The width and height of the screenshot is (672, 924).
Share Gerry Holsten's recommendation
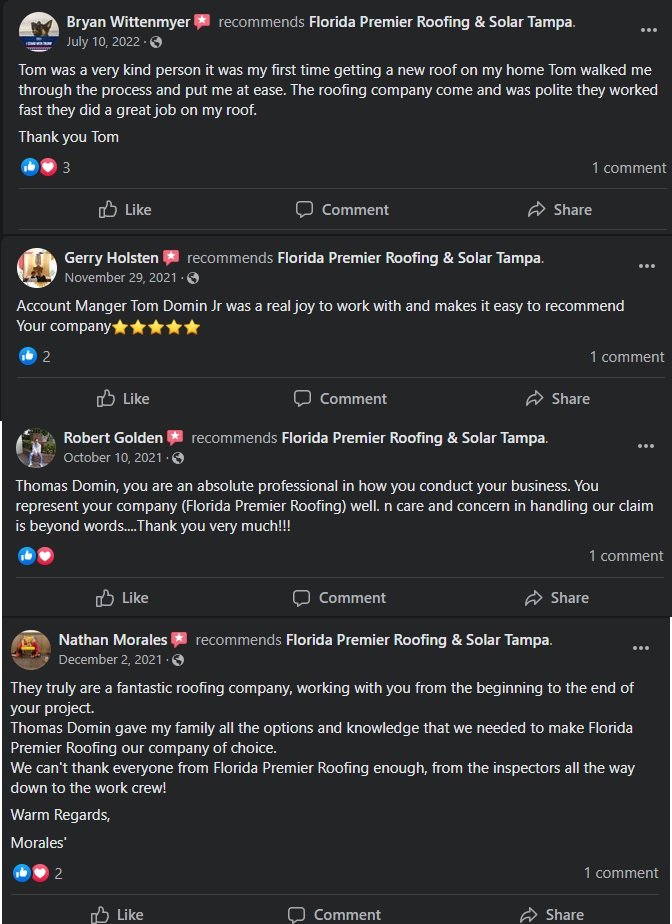558,399
